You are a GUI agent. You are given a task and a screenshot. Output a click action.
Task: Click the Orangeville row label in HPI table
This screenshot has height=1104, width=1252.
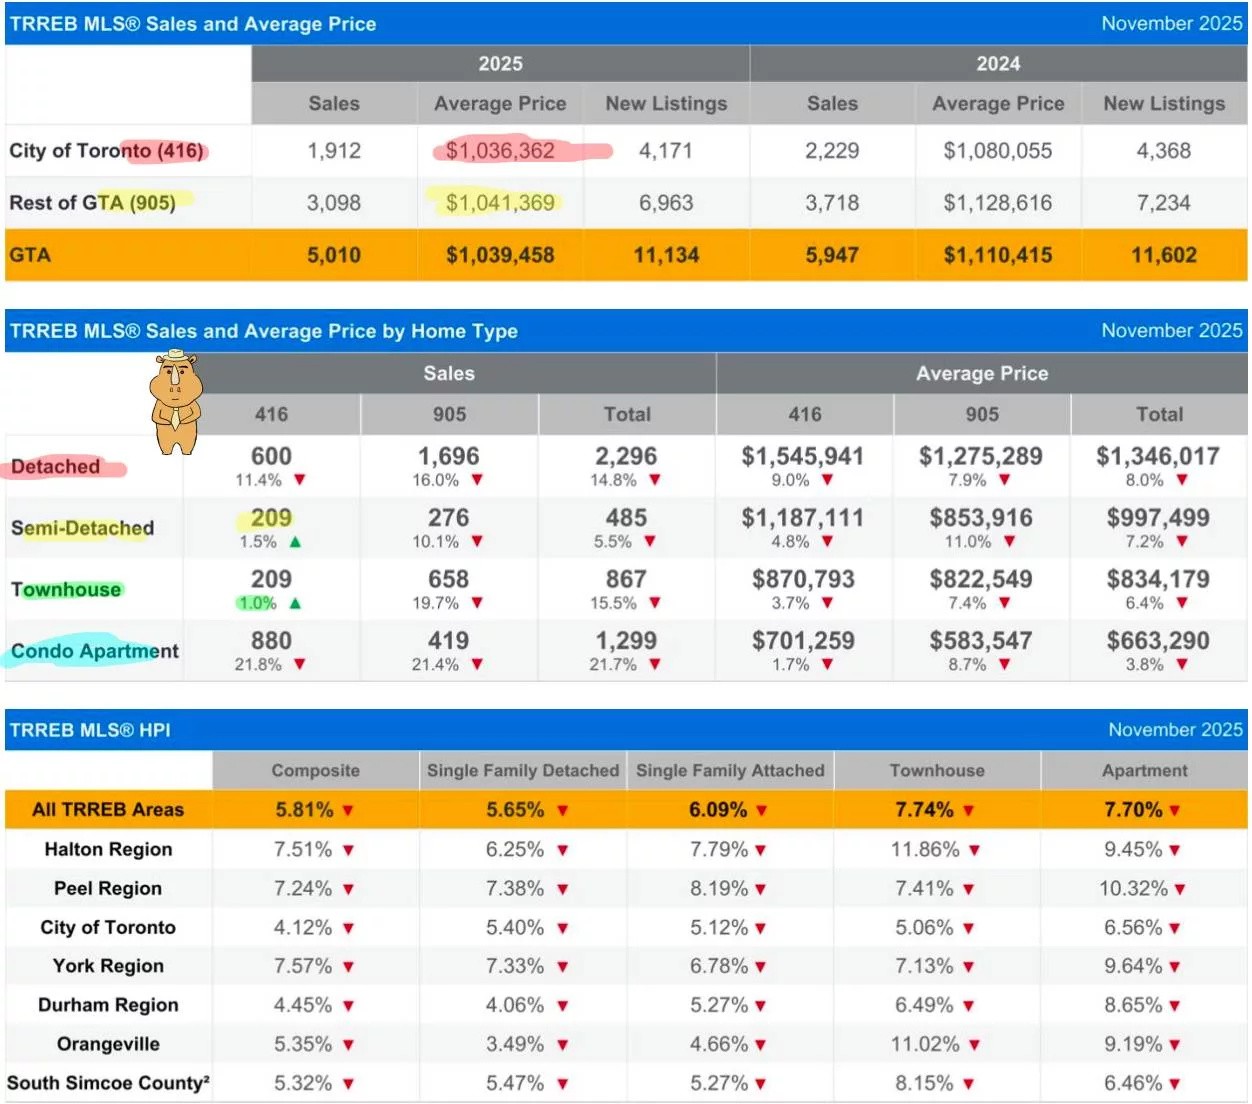(108, 1044)
